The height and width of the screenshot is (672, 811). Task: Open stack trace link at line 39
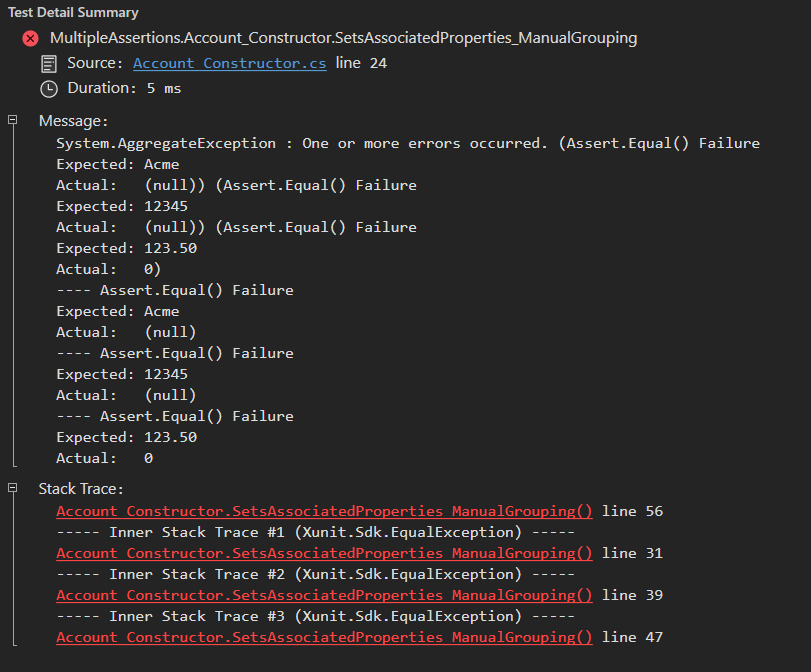[324, 595]
